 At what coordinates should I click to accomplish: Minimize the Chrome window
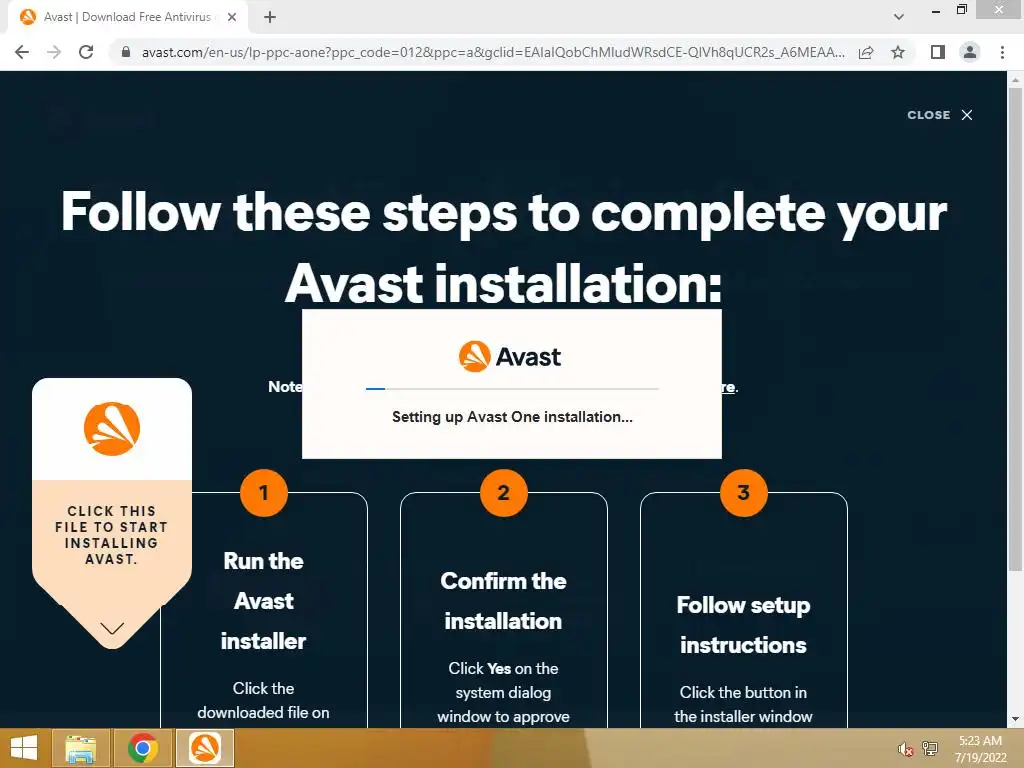936,10
